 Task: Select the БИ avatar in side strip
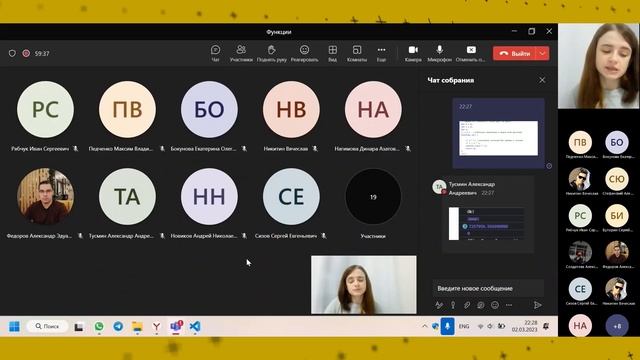click(617, 216)
